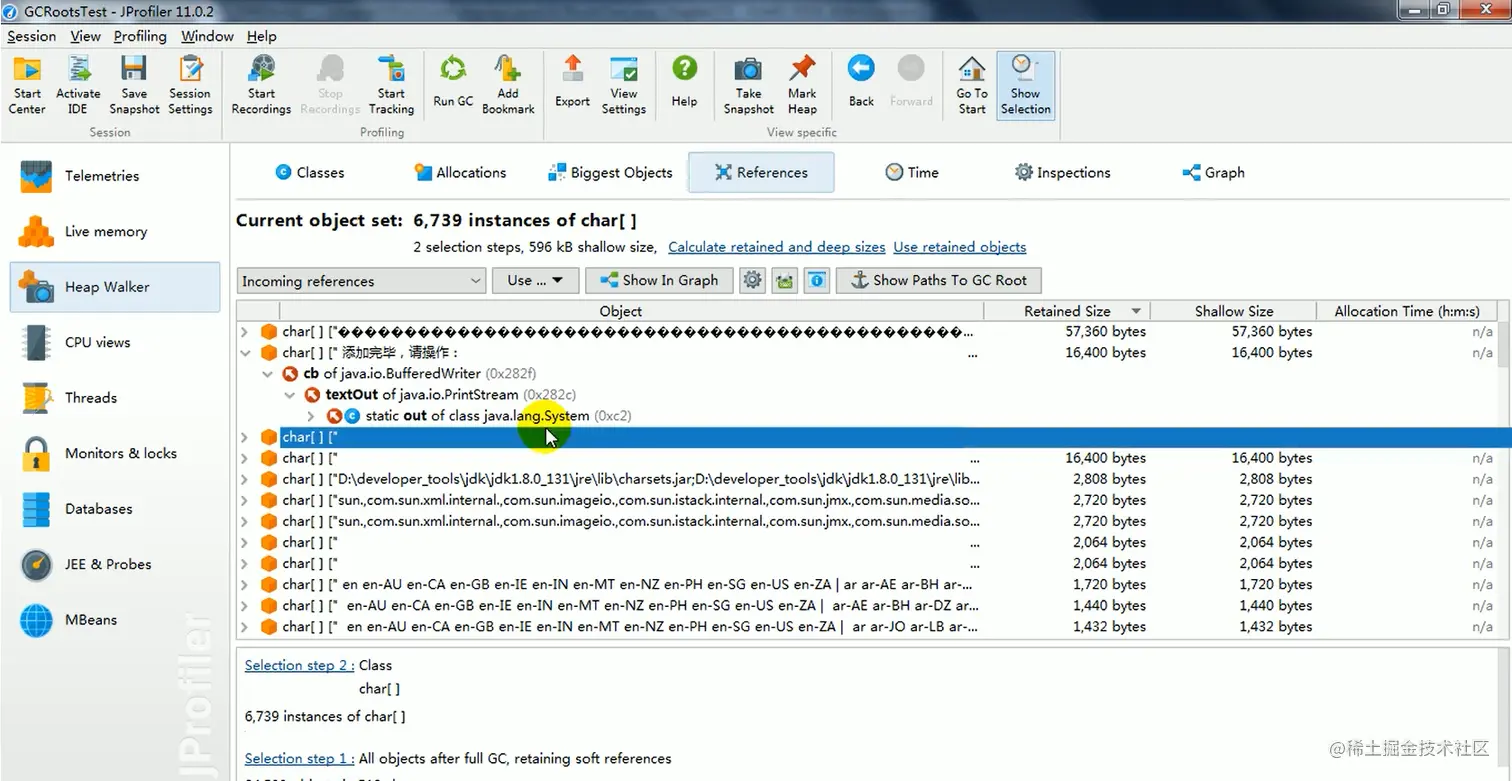Click the blue info icon beside Show Paths To GC Root
The width and height of the screenshot is (1512, 781).
(x=817, y=280)
